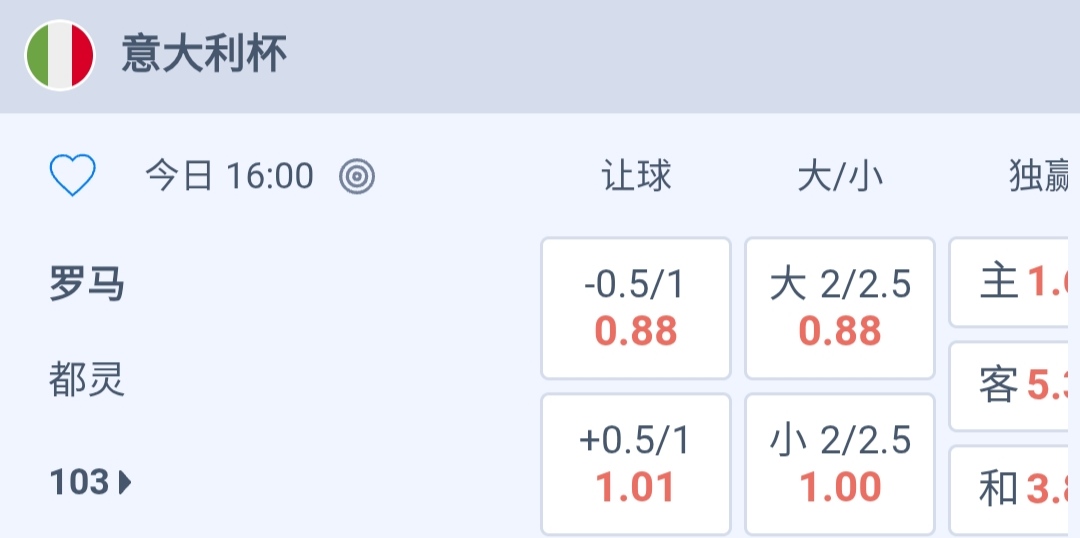Click the 今日 16:00 match time

229,177
